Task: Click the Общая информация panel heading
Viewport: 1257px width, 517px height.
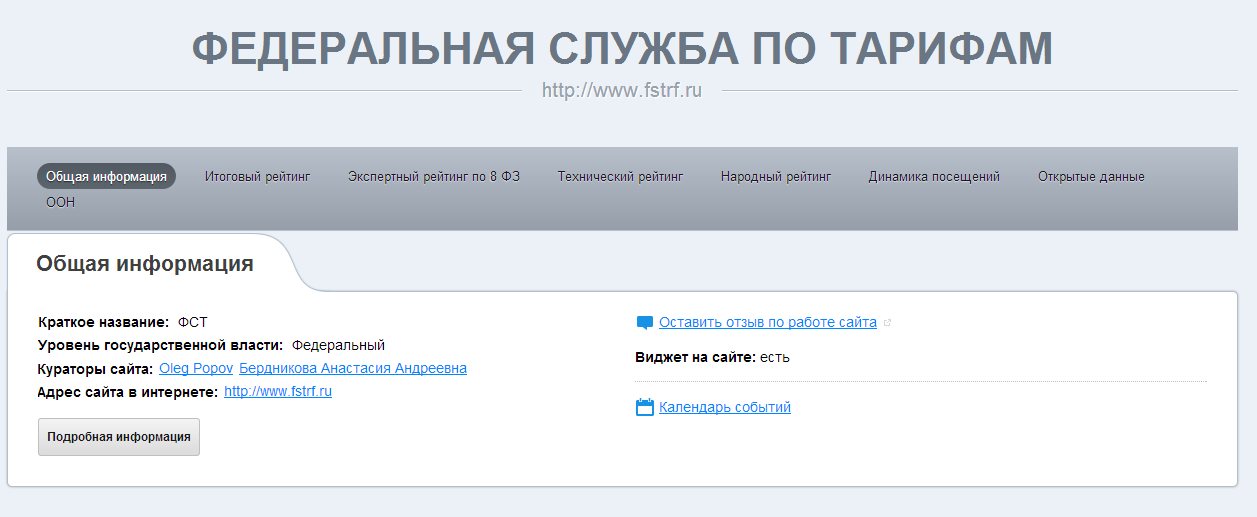Action: pyautogui.click(x=145, y=264)
